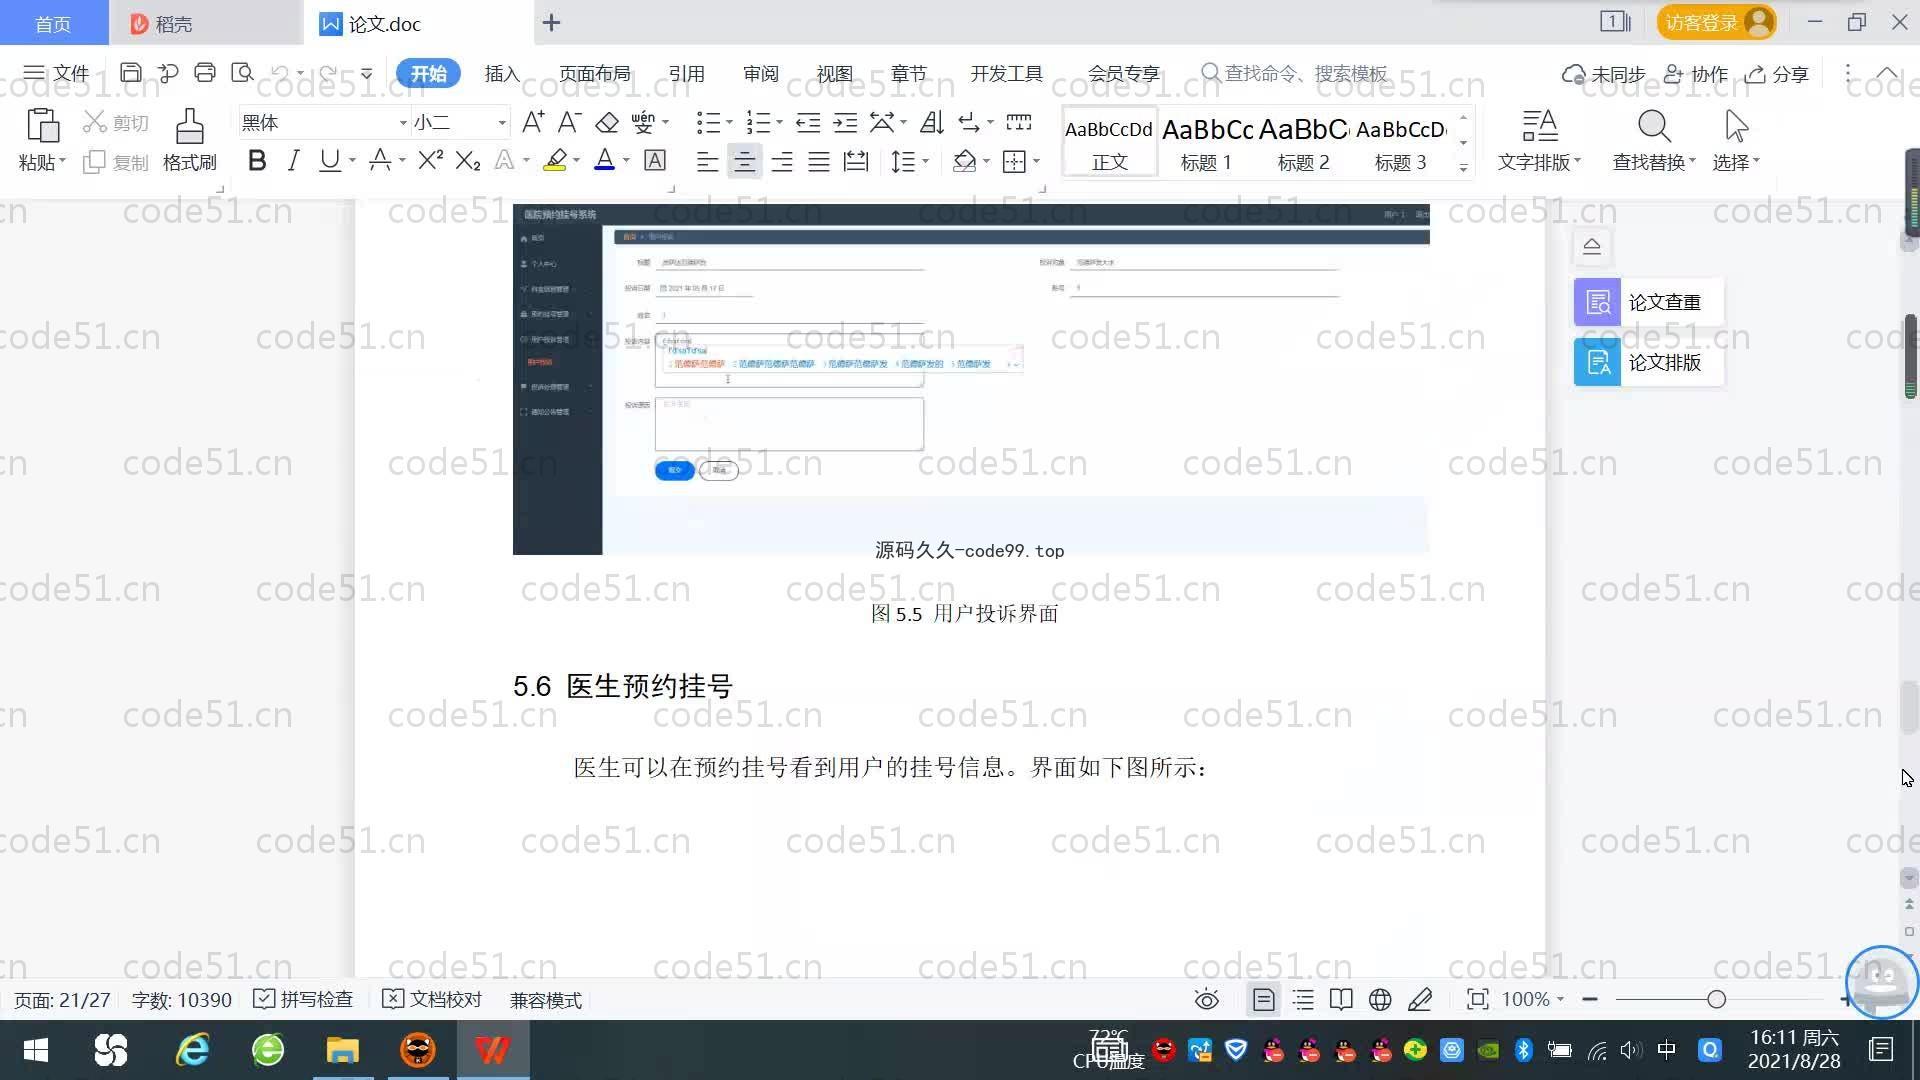Open the font name dropdown
The height and width of the screenshot is (1080, 1920).
pos(403,123)
